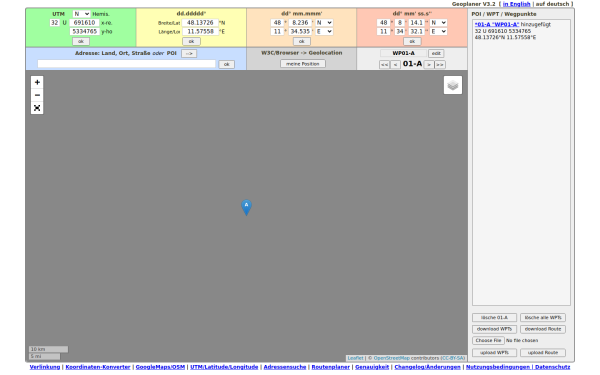This screenshot has height=375, width=600.
Task: Focus latitude seconds field 14.1
Action: (x=416, y=23)
